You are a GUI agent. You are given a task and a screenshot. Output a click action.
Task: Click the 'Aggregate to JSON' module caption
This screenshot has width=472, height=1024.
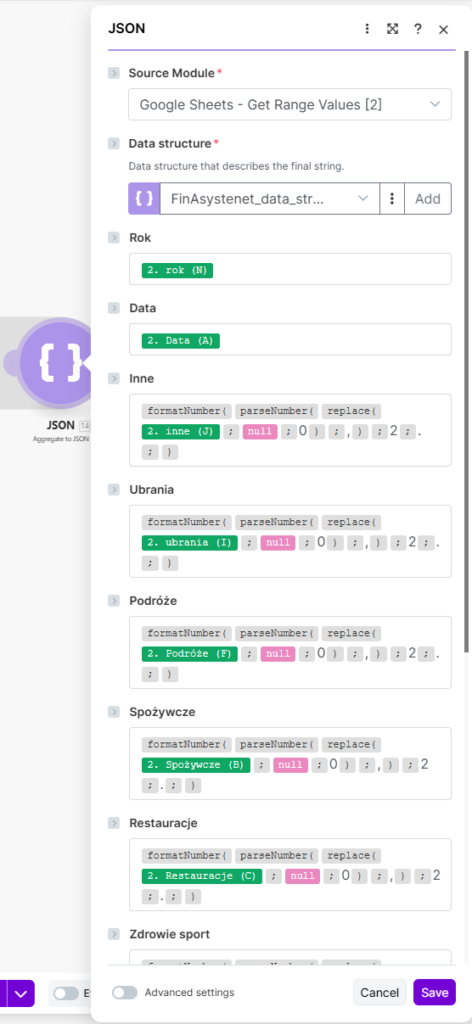pos(61,440)
